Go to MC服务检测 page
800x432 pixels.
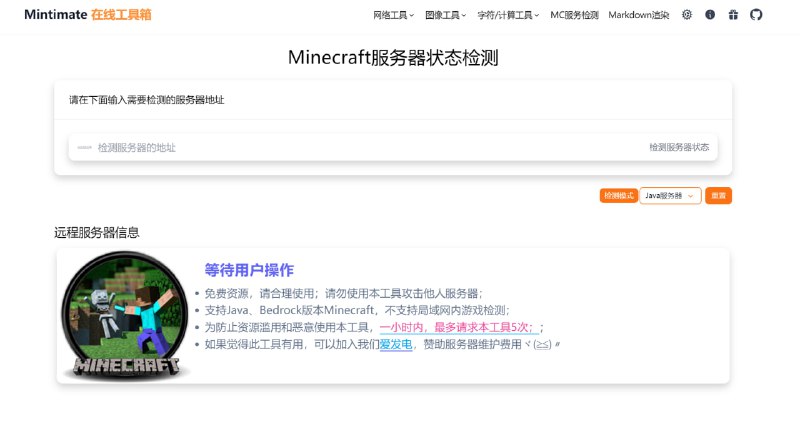pyautogui.click(x=574, y=15)
